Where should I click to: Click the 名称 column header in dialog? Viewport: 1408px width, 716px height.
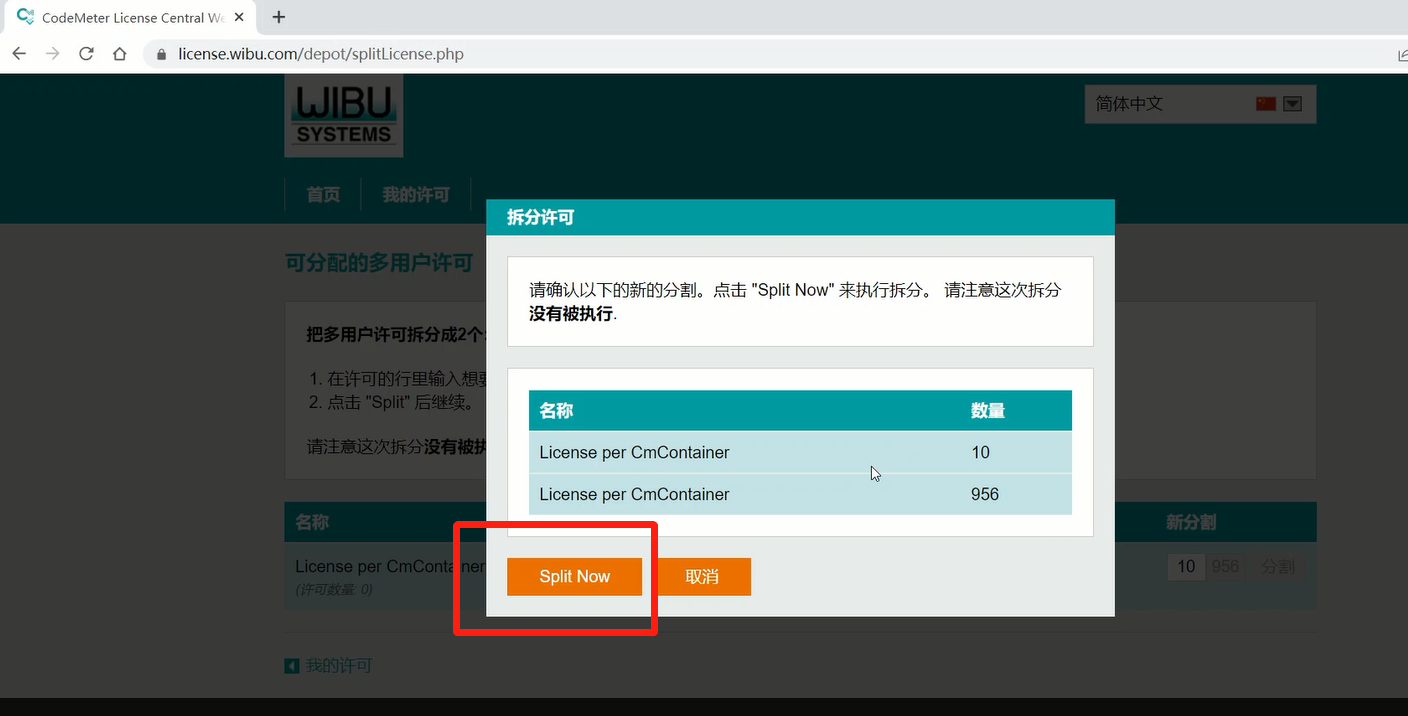tap(556, 410)
